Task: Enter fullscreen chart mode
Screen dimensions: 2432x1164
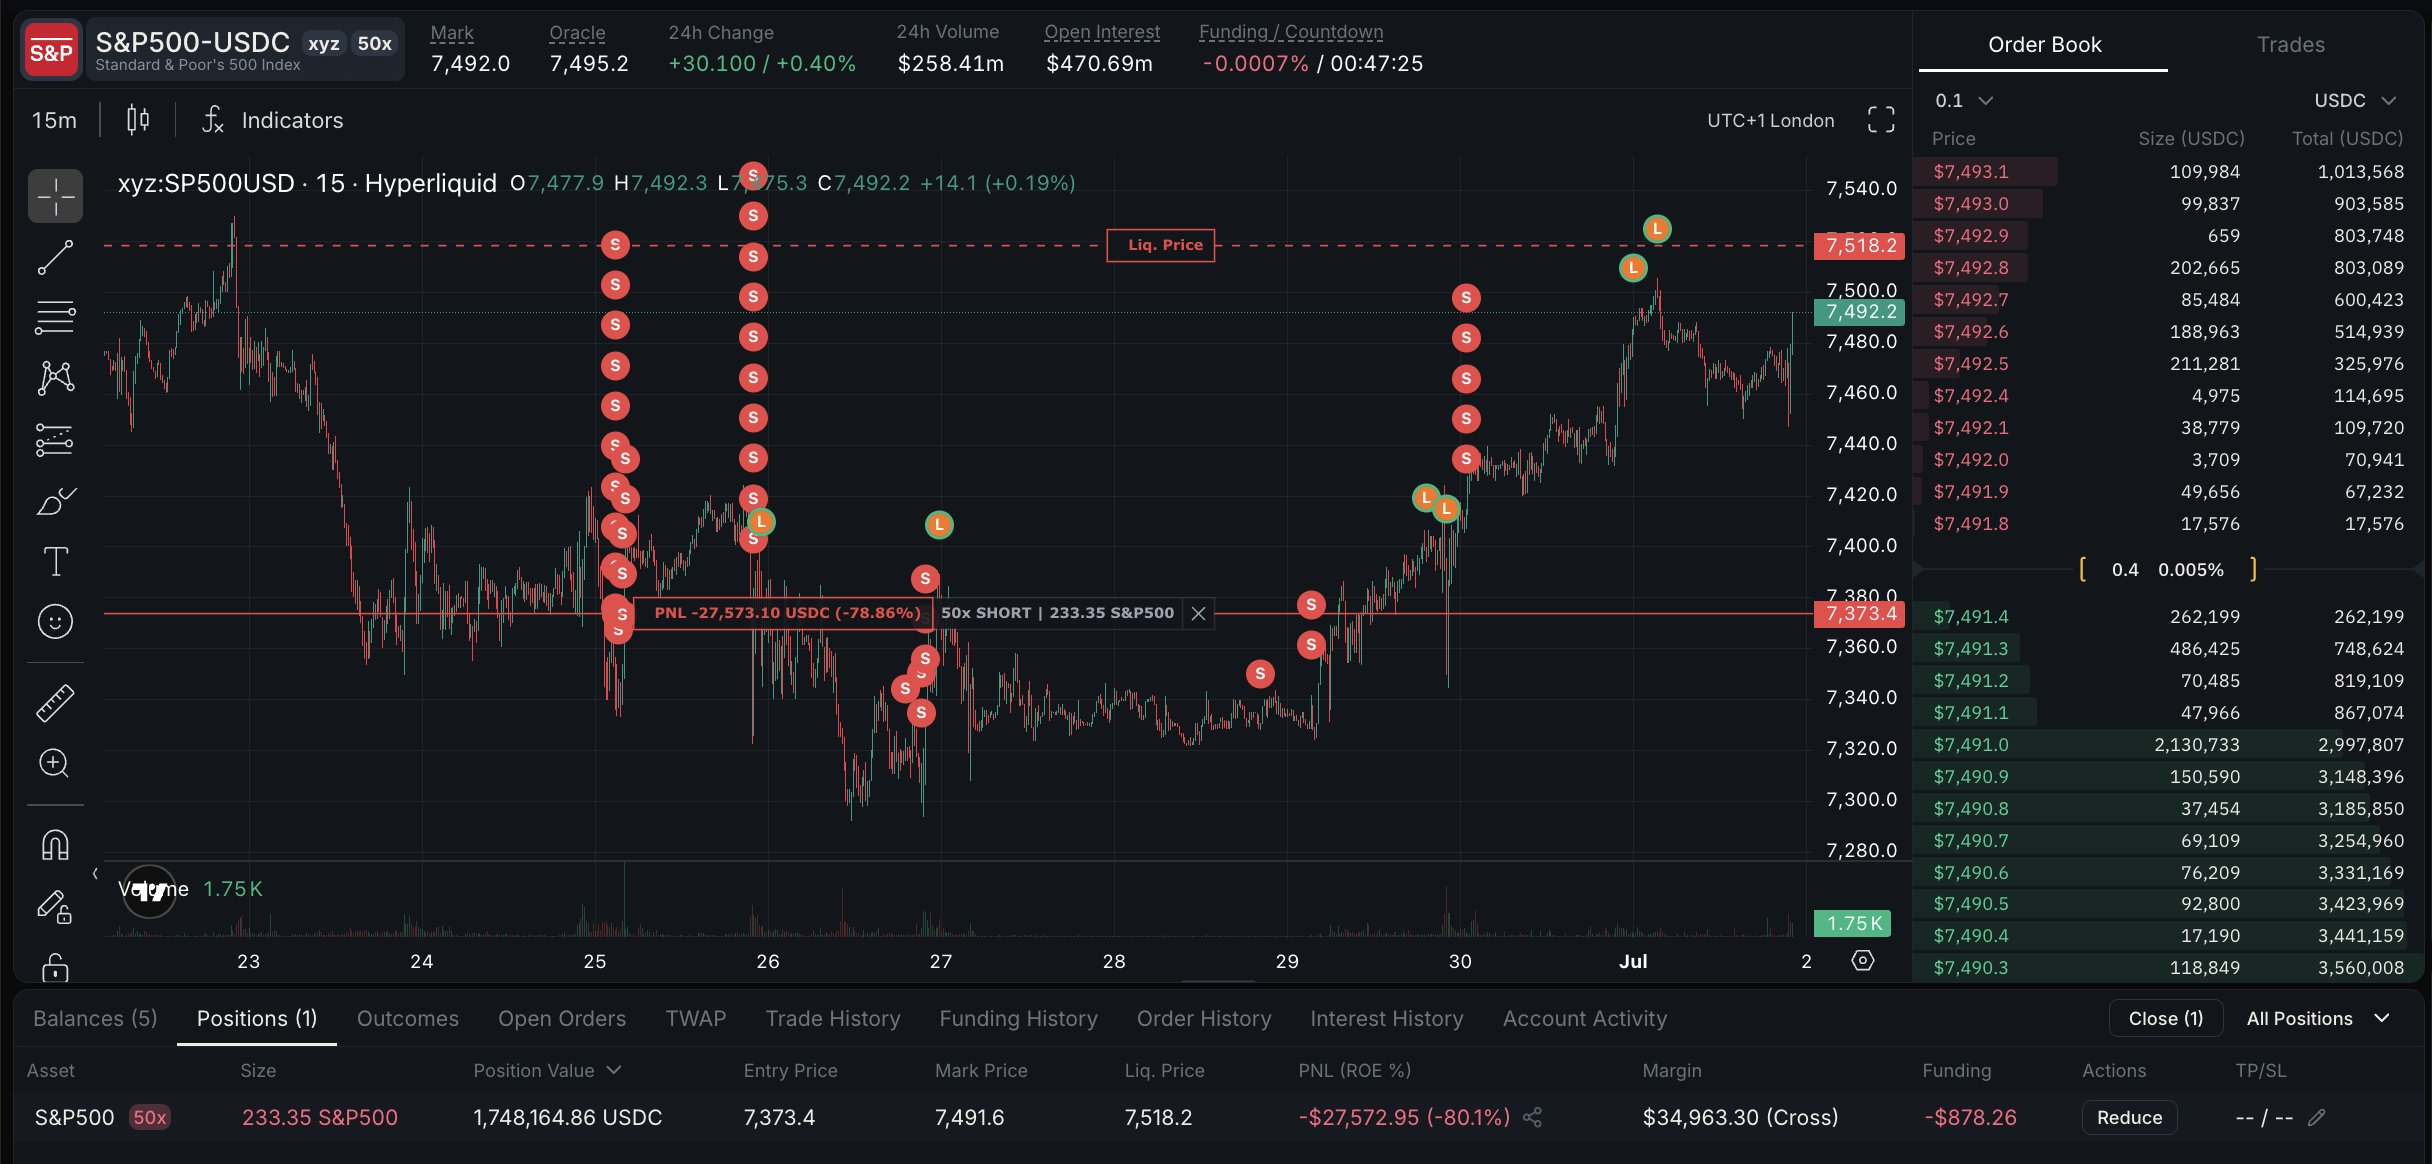Action: tap(1881, 120)
